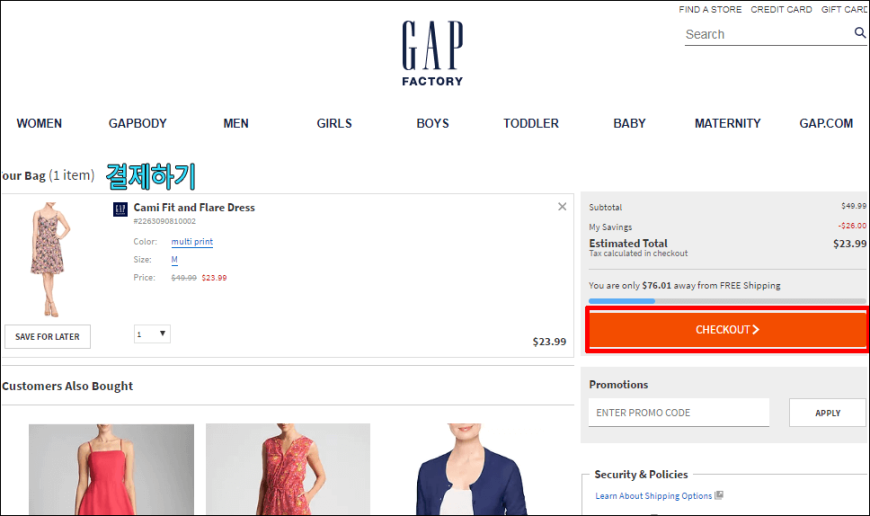Go to GAP.COM in the navigation bar
Screen dimensions: 870x516
click(826, 123)
